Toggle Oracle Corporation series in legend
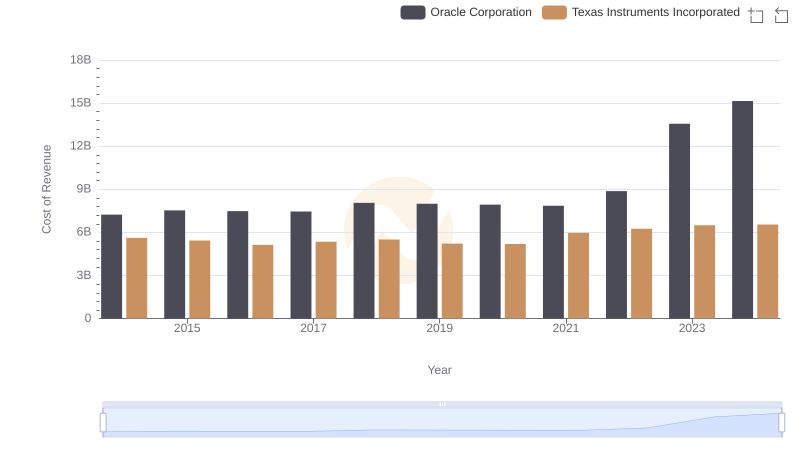Image resolution: width=800 pixels, height=461 pixels. (x=466, y=12)
